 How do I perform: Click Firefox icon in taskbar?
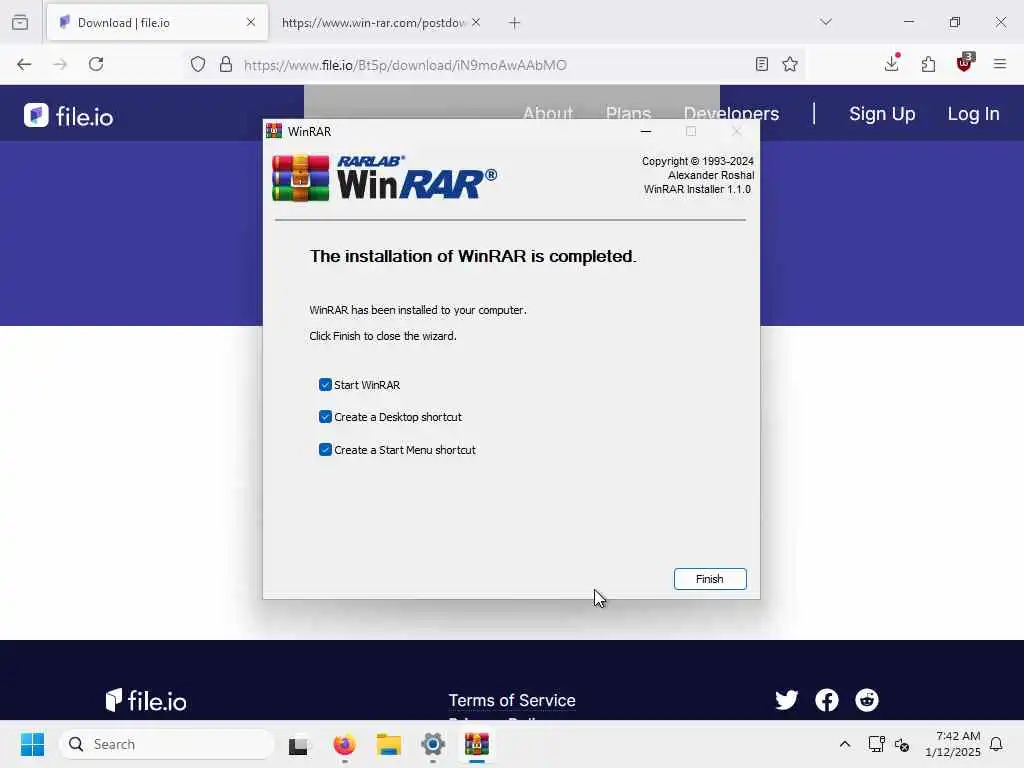pos(344,744)
